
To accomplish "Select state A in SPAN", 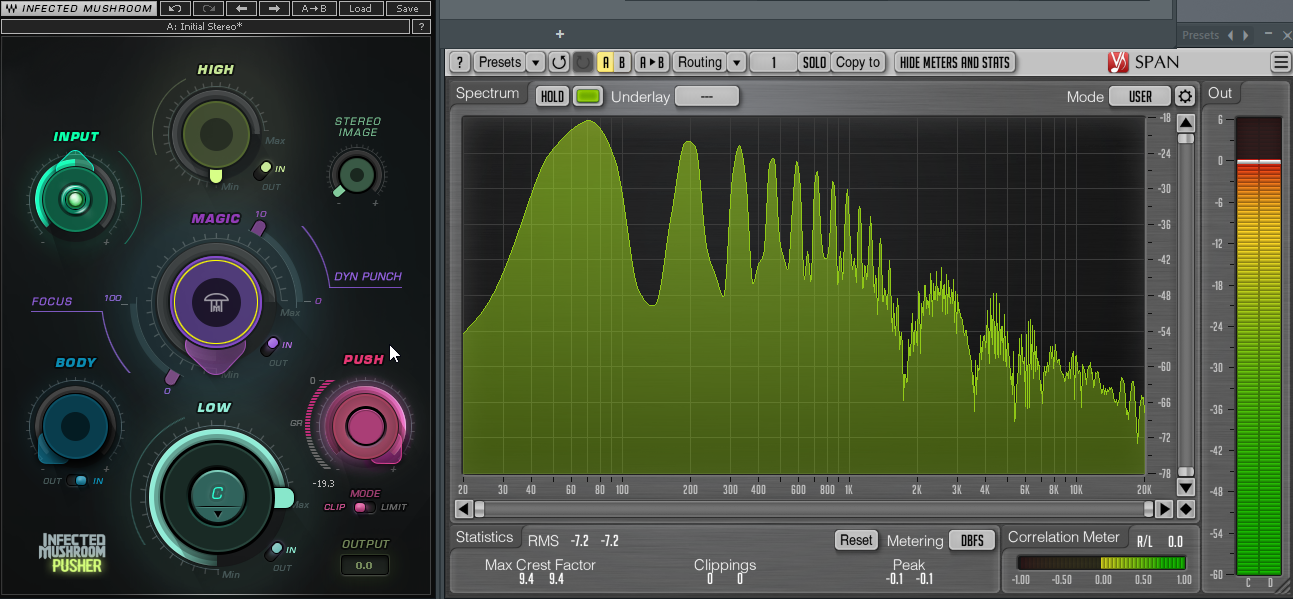I will pyautogui.click(x=605, y=62).
